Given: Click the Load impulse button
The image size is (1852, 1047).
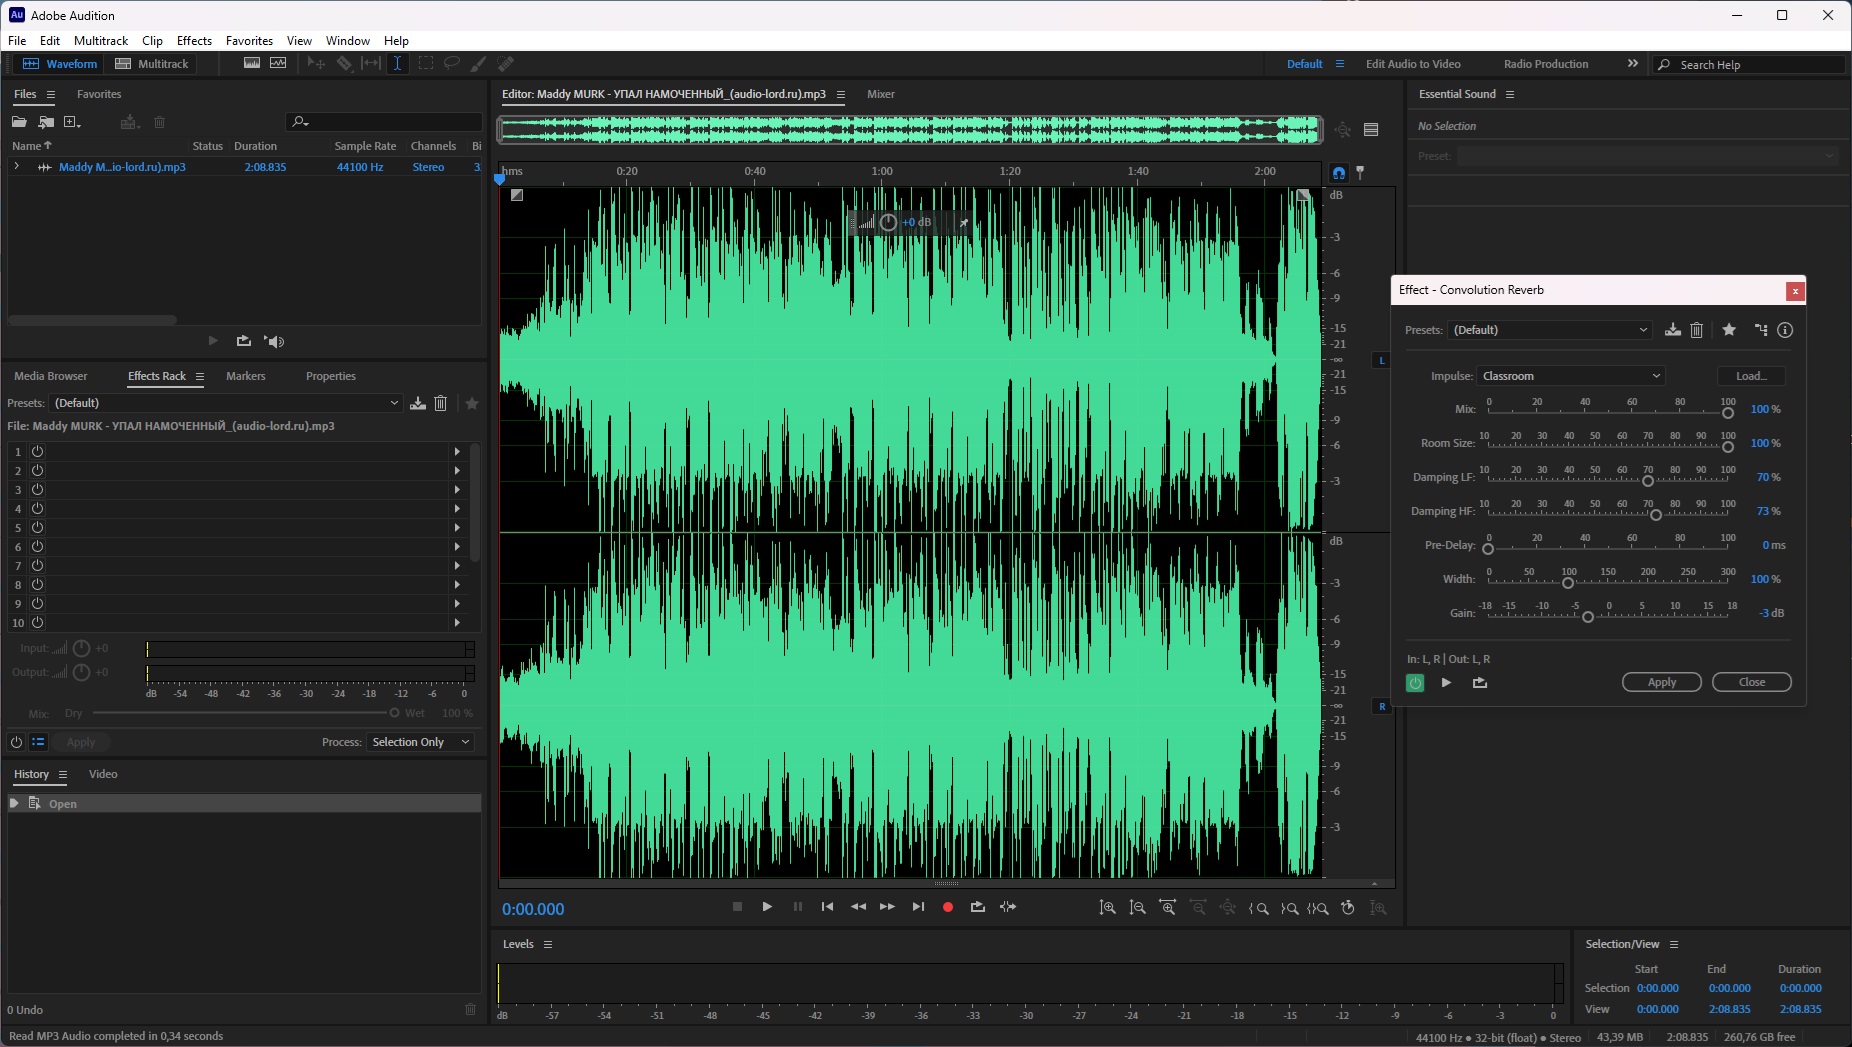Looking at the screenshot, I should pyautogui.click(x=1751, y=376).
